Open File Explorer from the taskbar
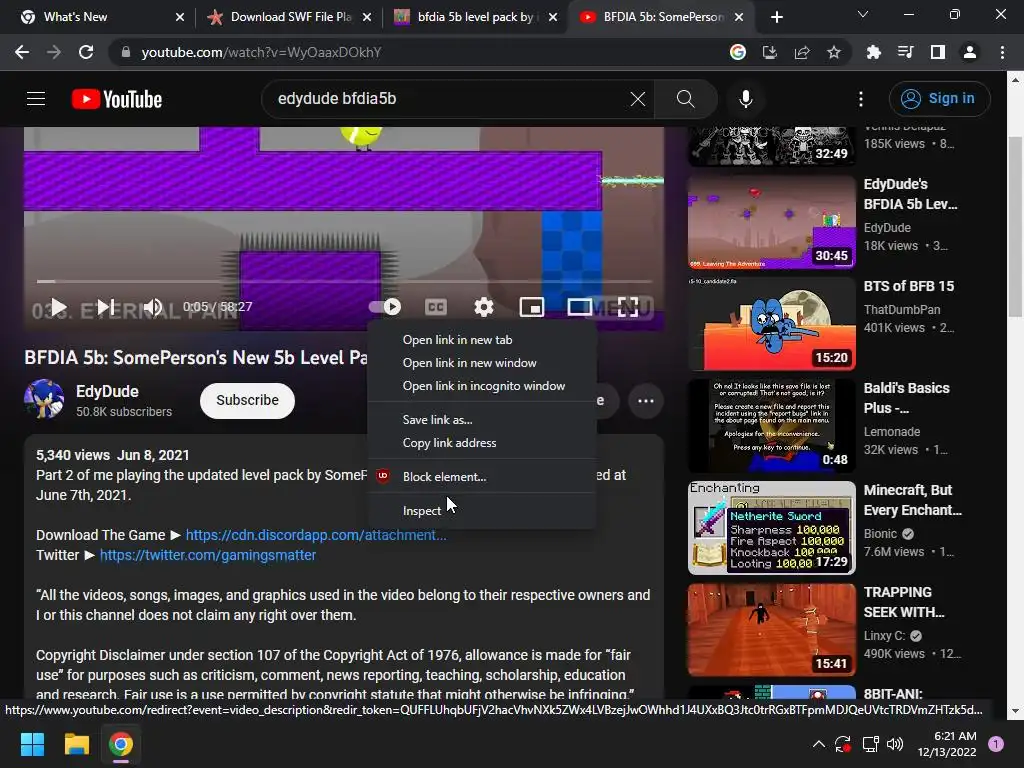1024x768 pixels. pyautogui.click(x=76, y=744)
